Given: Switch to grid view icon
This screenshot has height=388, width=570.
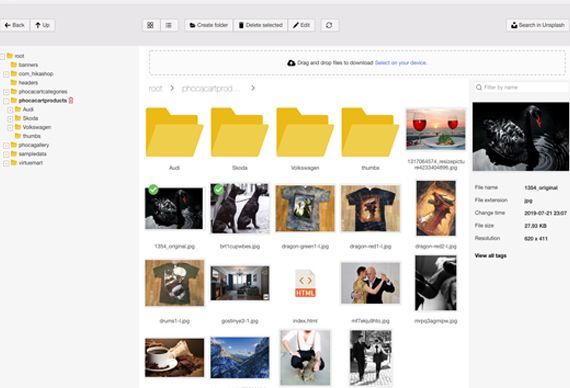Looking at the screenshot, I should point(150,25).
